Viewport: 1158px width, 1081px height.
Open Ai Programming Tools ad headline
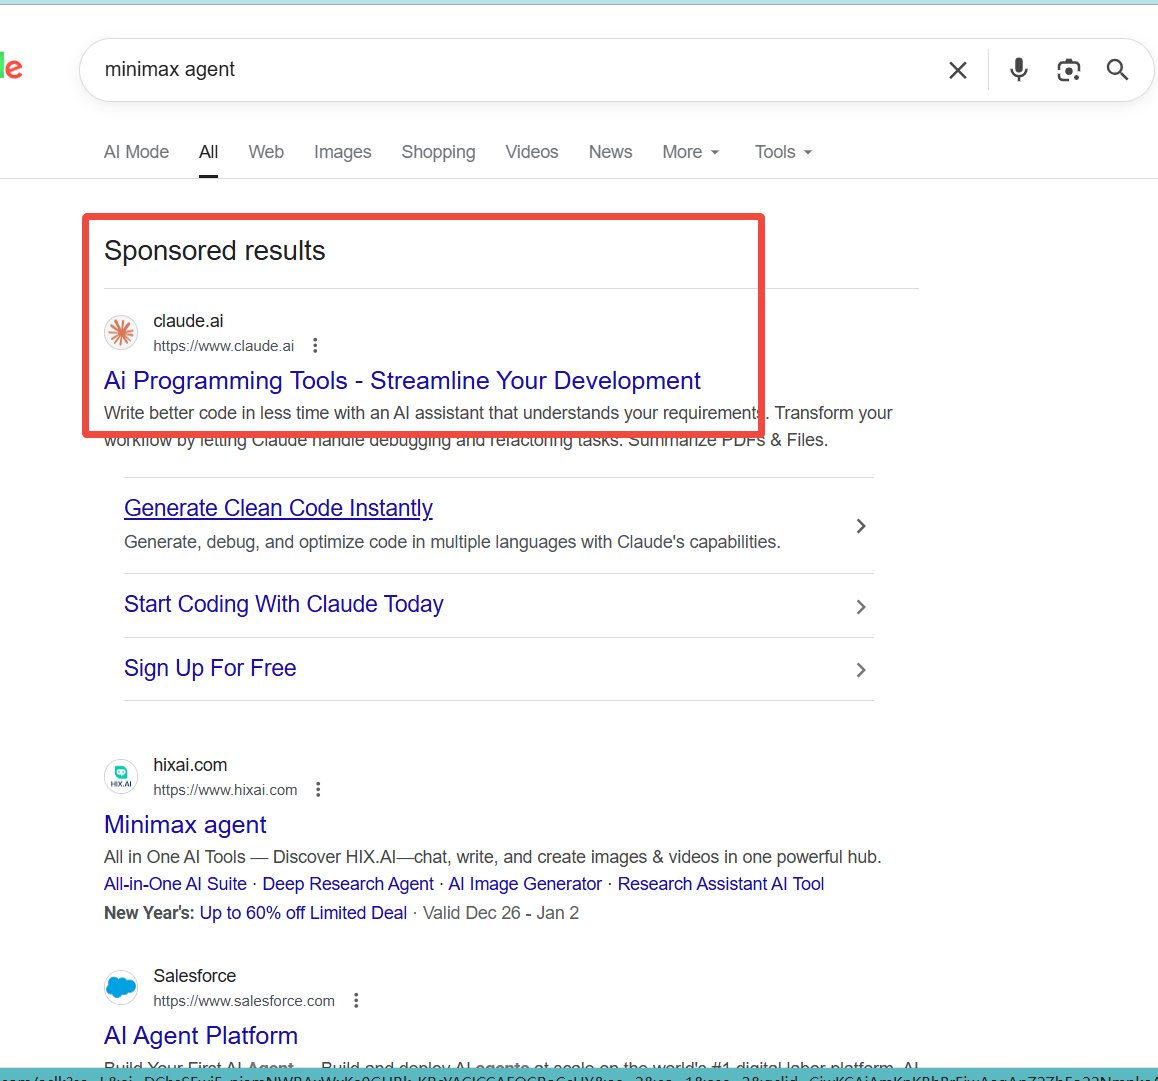click(x=402, y=381)
